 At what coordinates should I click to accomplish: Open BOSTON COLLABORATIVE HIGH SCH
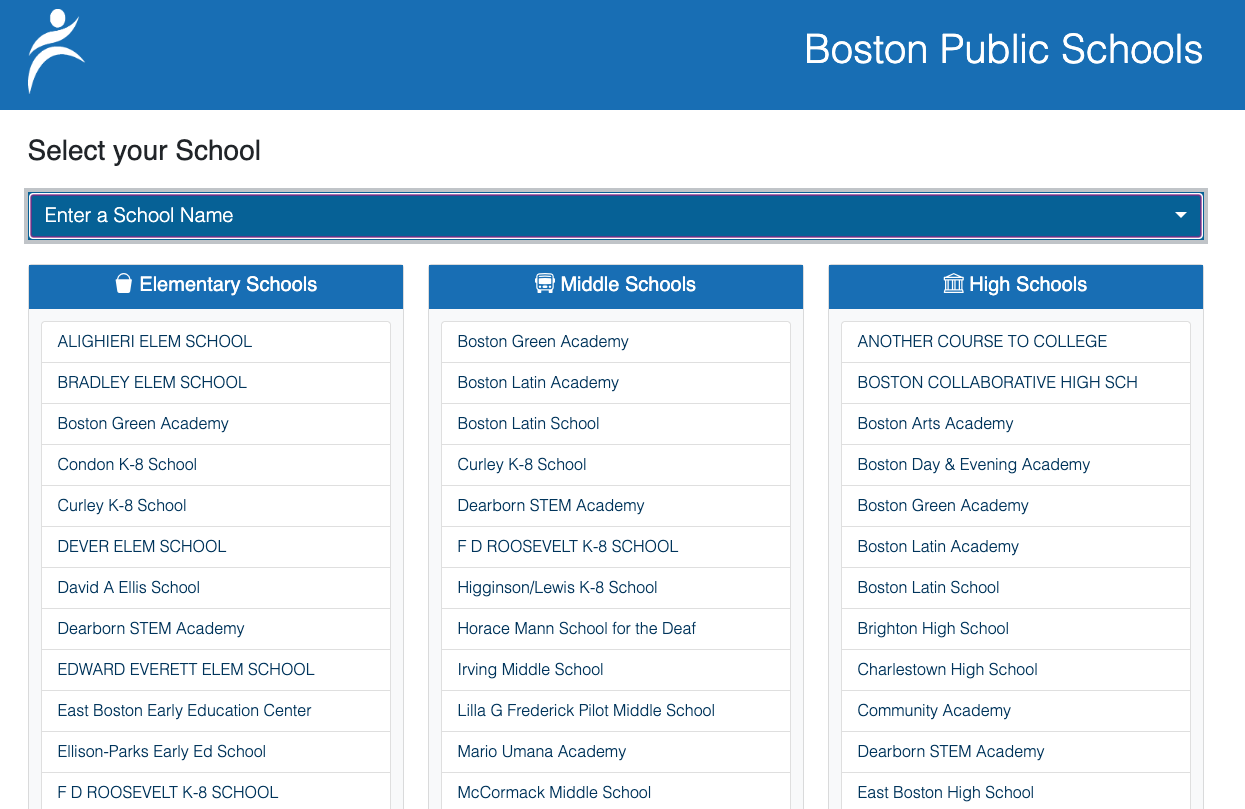click(1016, 383)
